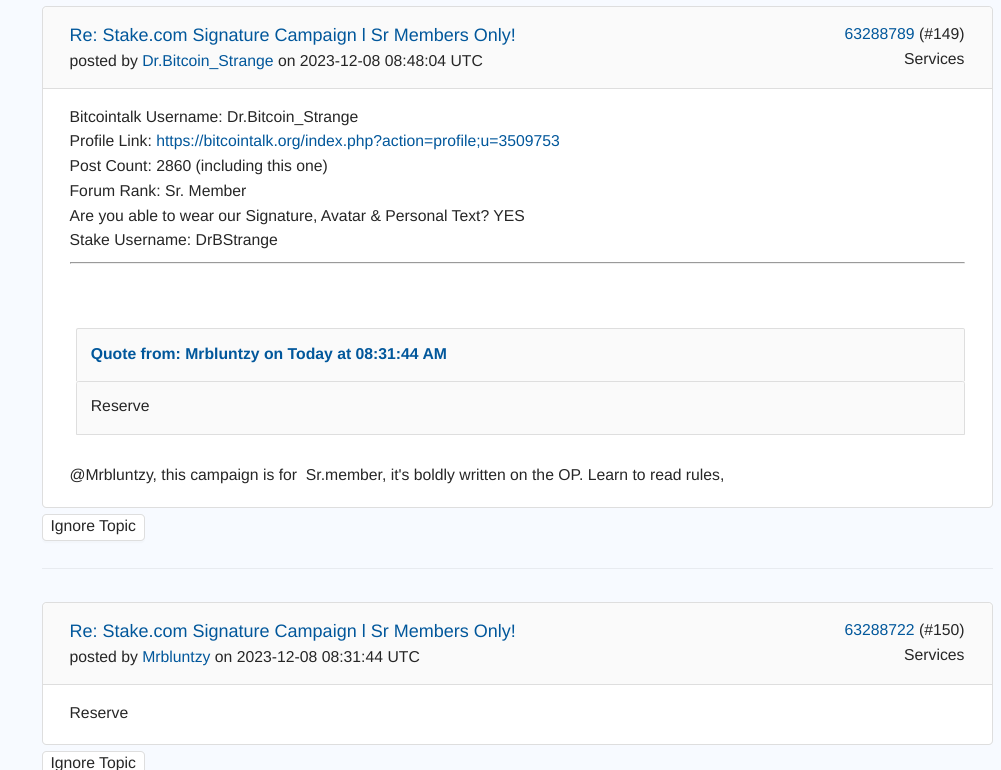
Task: Click 'Reserve' text inside quoted block
Action: 120,406
